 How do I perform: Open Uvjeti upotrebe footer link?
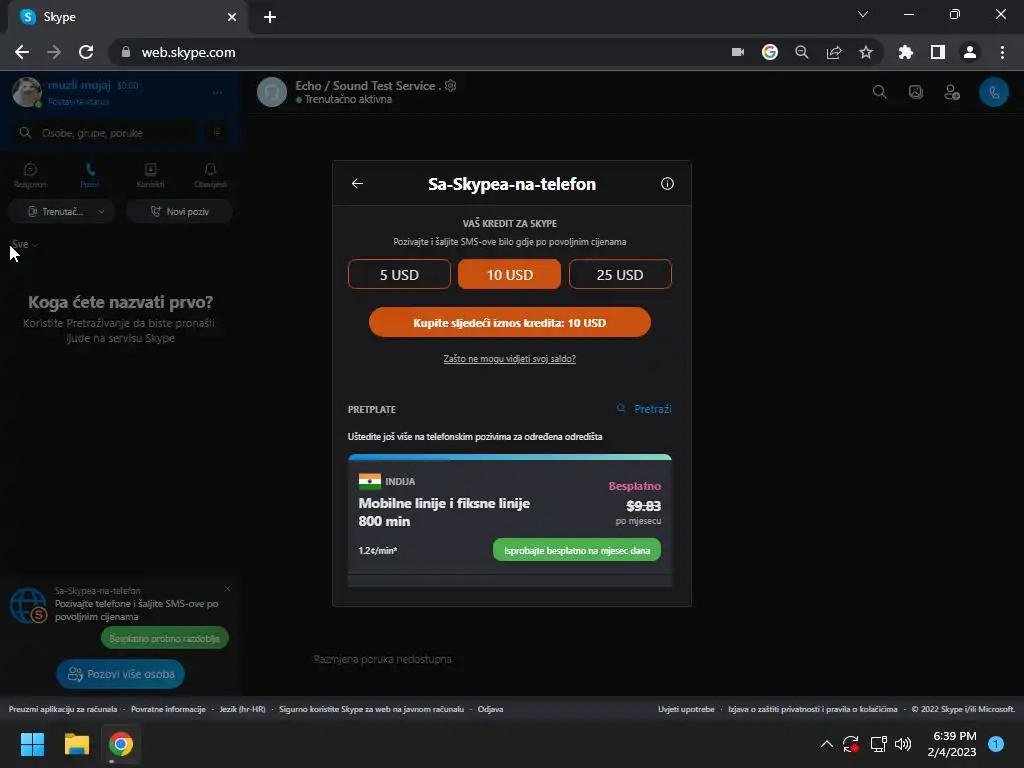[686, 709]
